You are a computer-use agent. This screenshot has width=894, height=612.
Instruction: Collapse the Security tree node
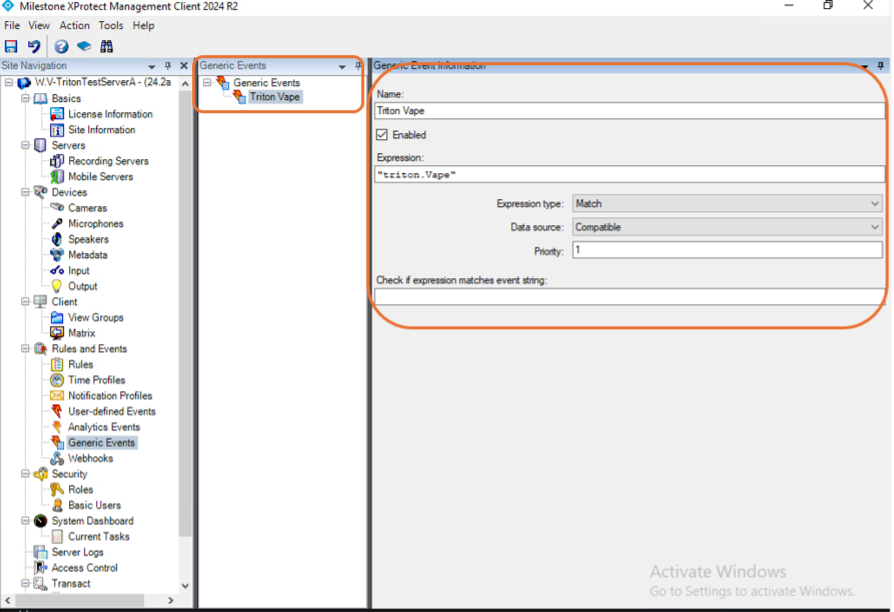click(25, 473)
